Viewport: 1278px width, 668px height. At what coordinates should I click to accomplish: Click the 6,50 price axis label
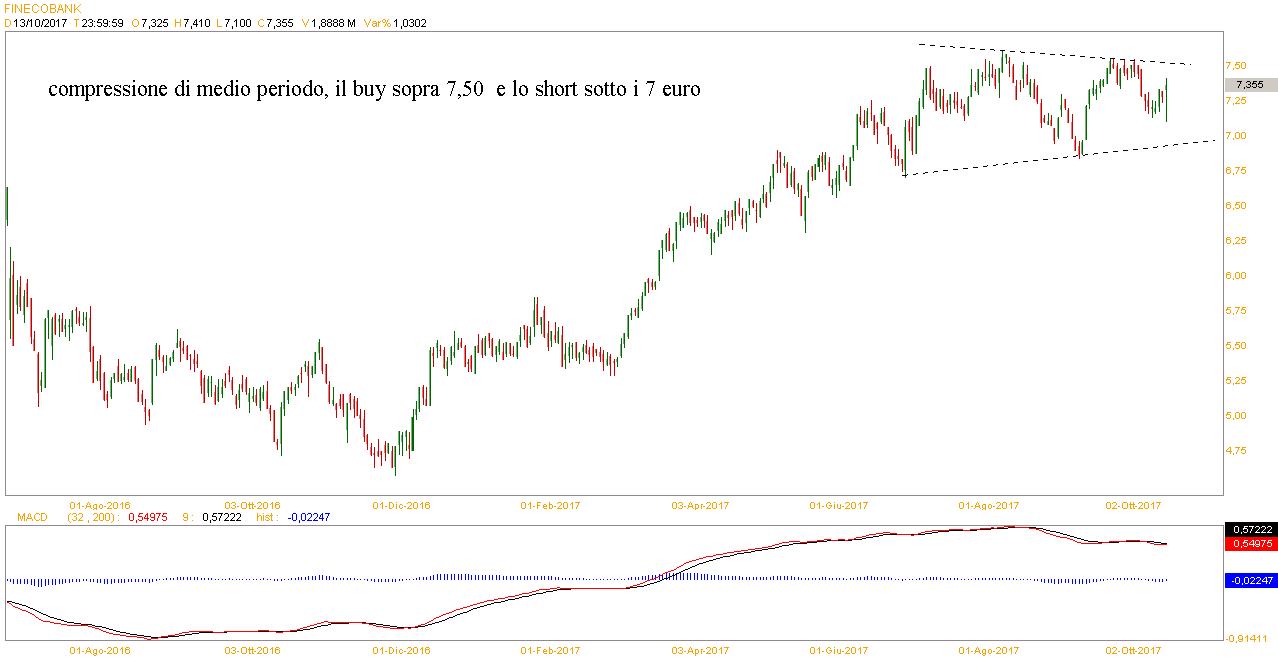tap(1236, 206)
